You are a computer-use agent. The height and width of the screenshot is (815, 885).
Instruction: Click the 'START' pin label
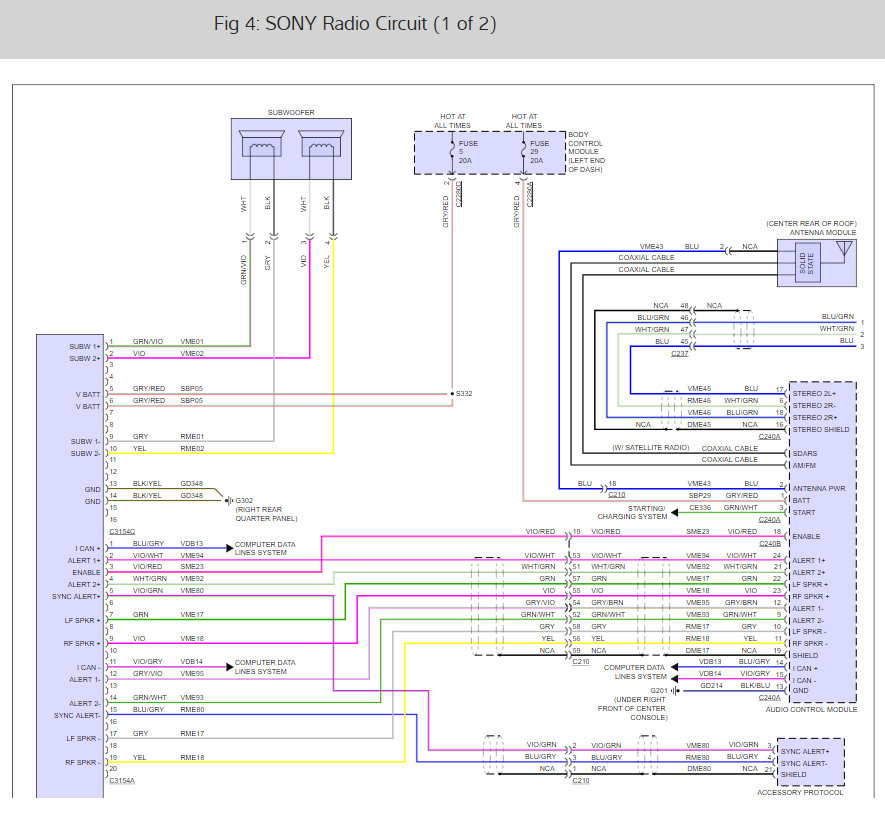point(804,512)
